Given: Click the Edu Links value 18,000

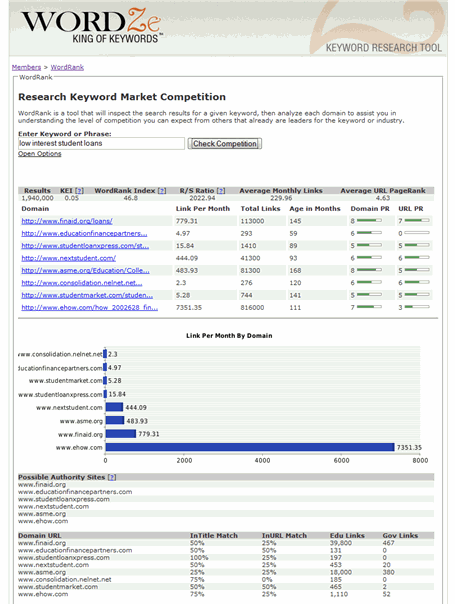Looking at the screenshot, I should (341, 572).
